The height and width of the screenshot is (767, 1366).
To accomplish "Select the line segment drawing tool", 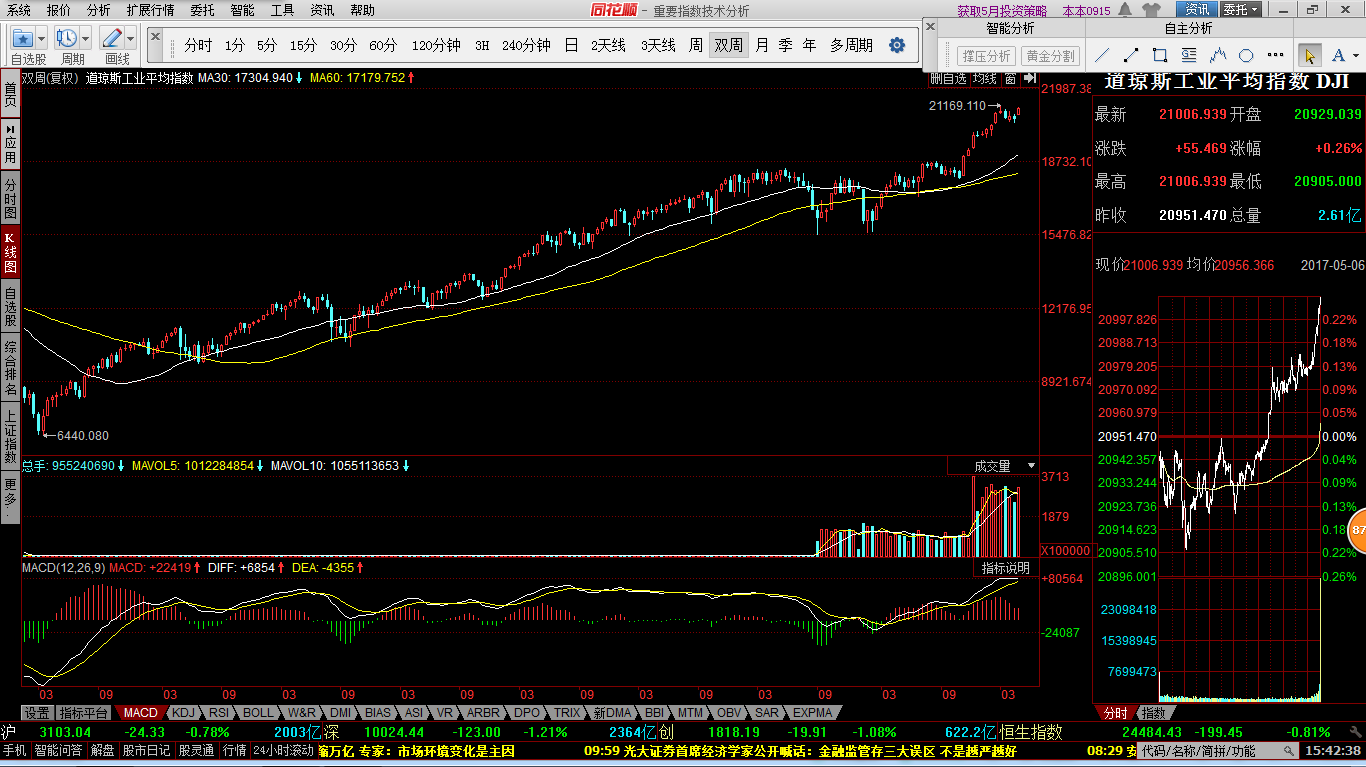I will (1131, 55).
